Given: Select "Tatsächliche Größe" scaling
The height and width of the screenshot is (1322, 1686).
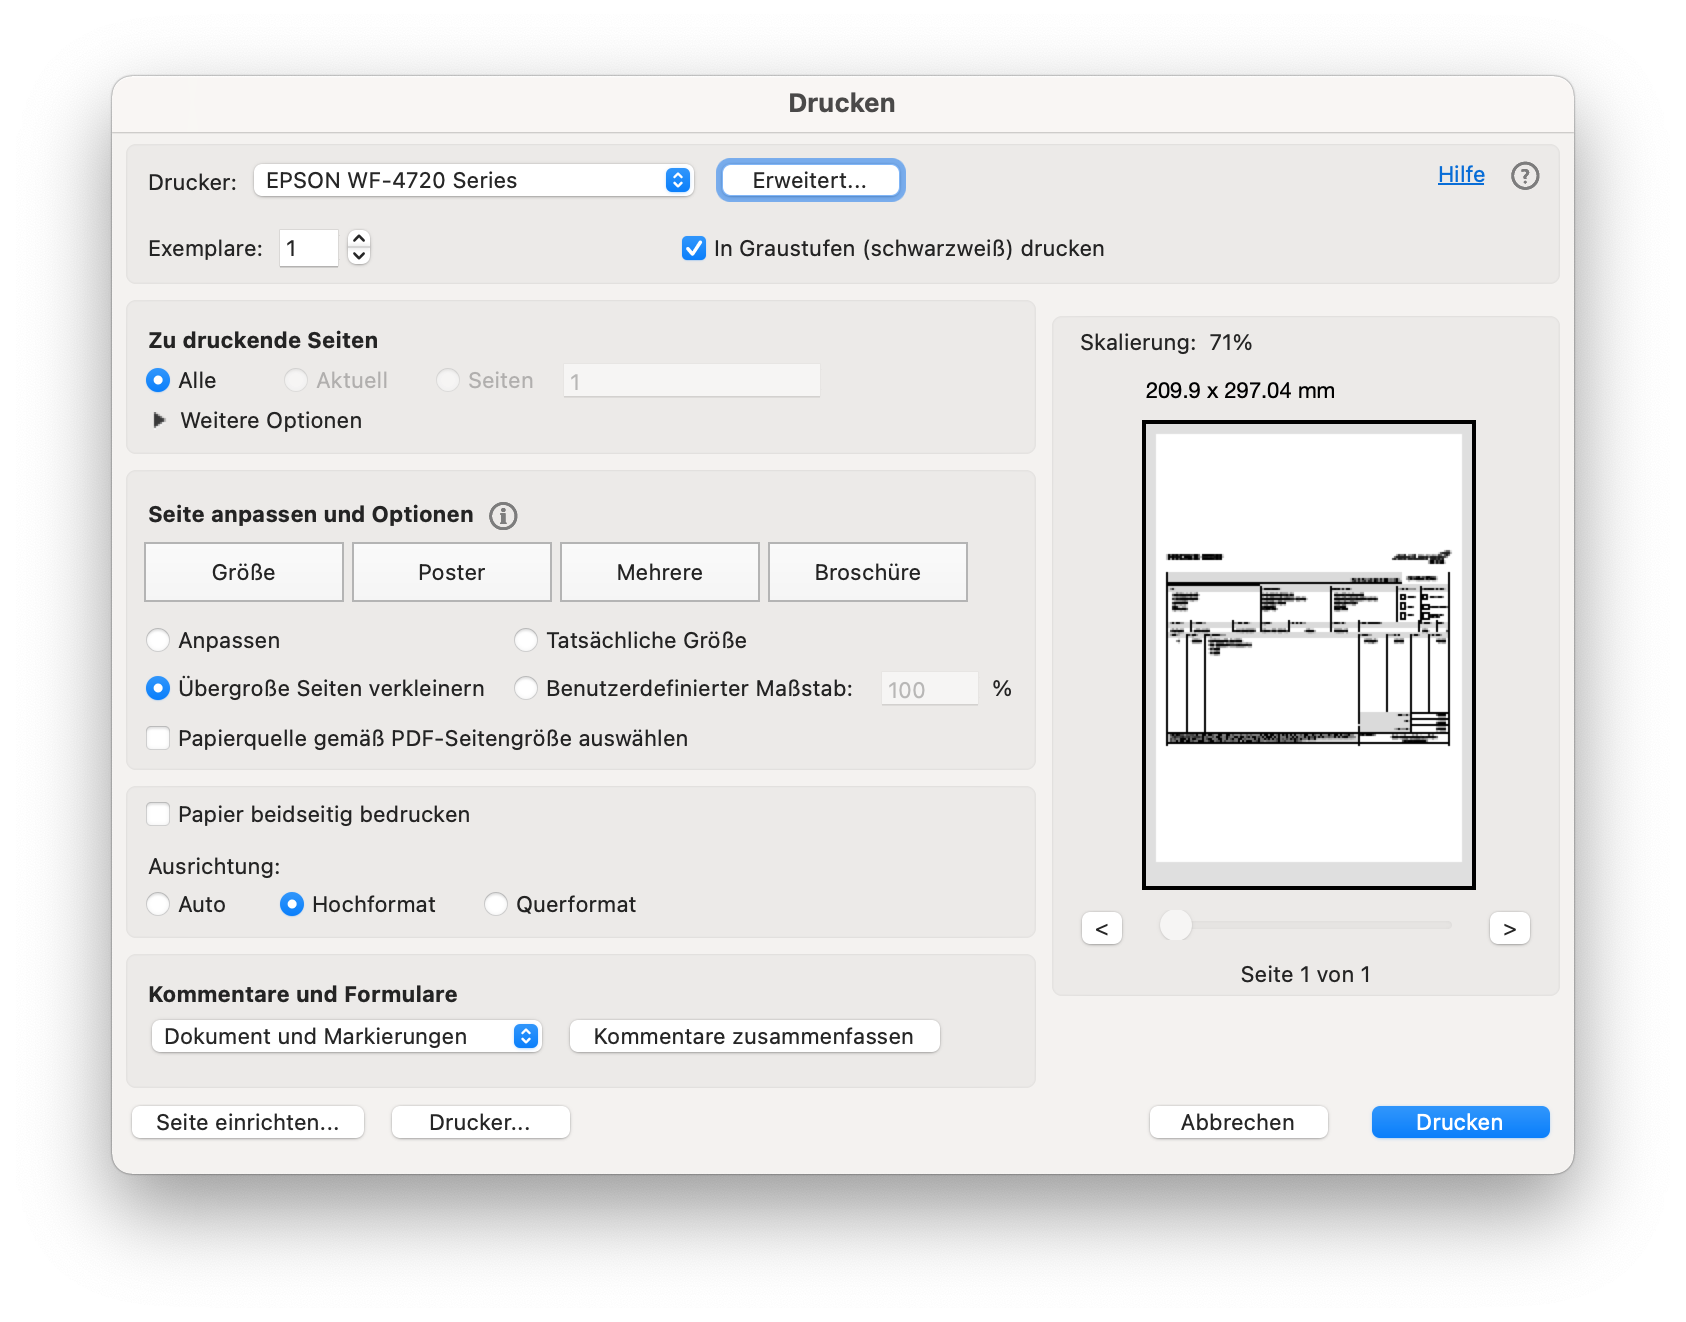Looking at the screenshot, I should (x=525, y=640).
